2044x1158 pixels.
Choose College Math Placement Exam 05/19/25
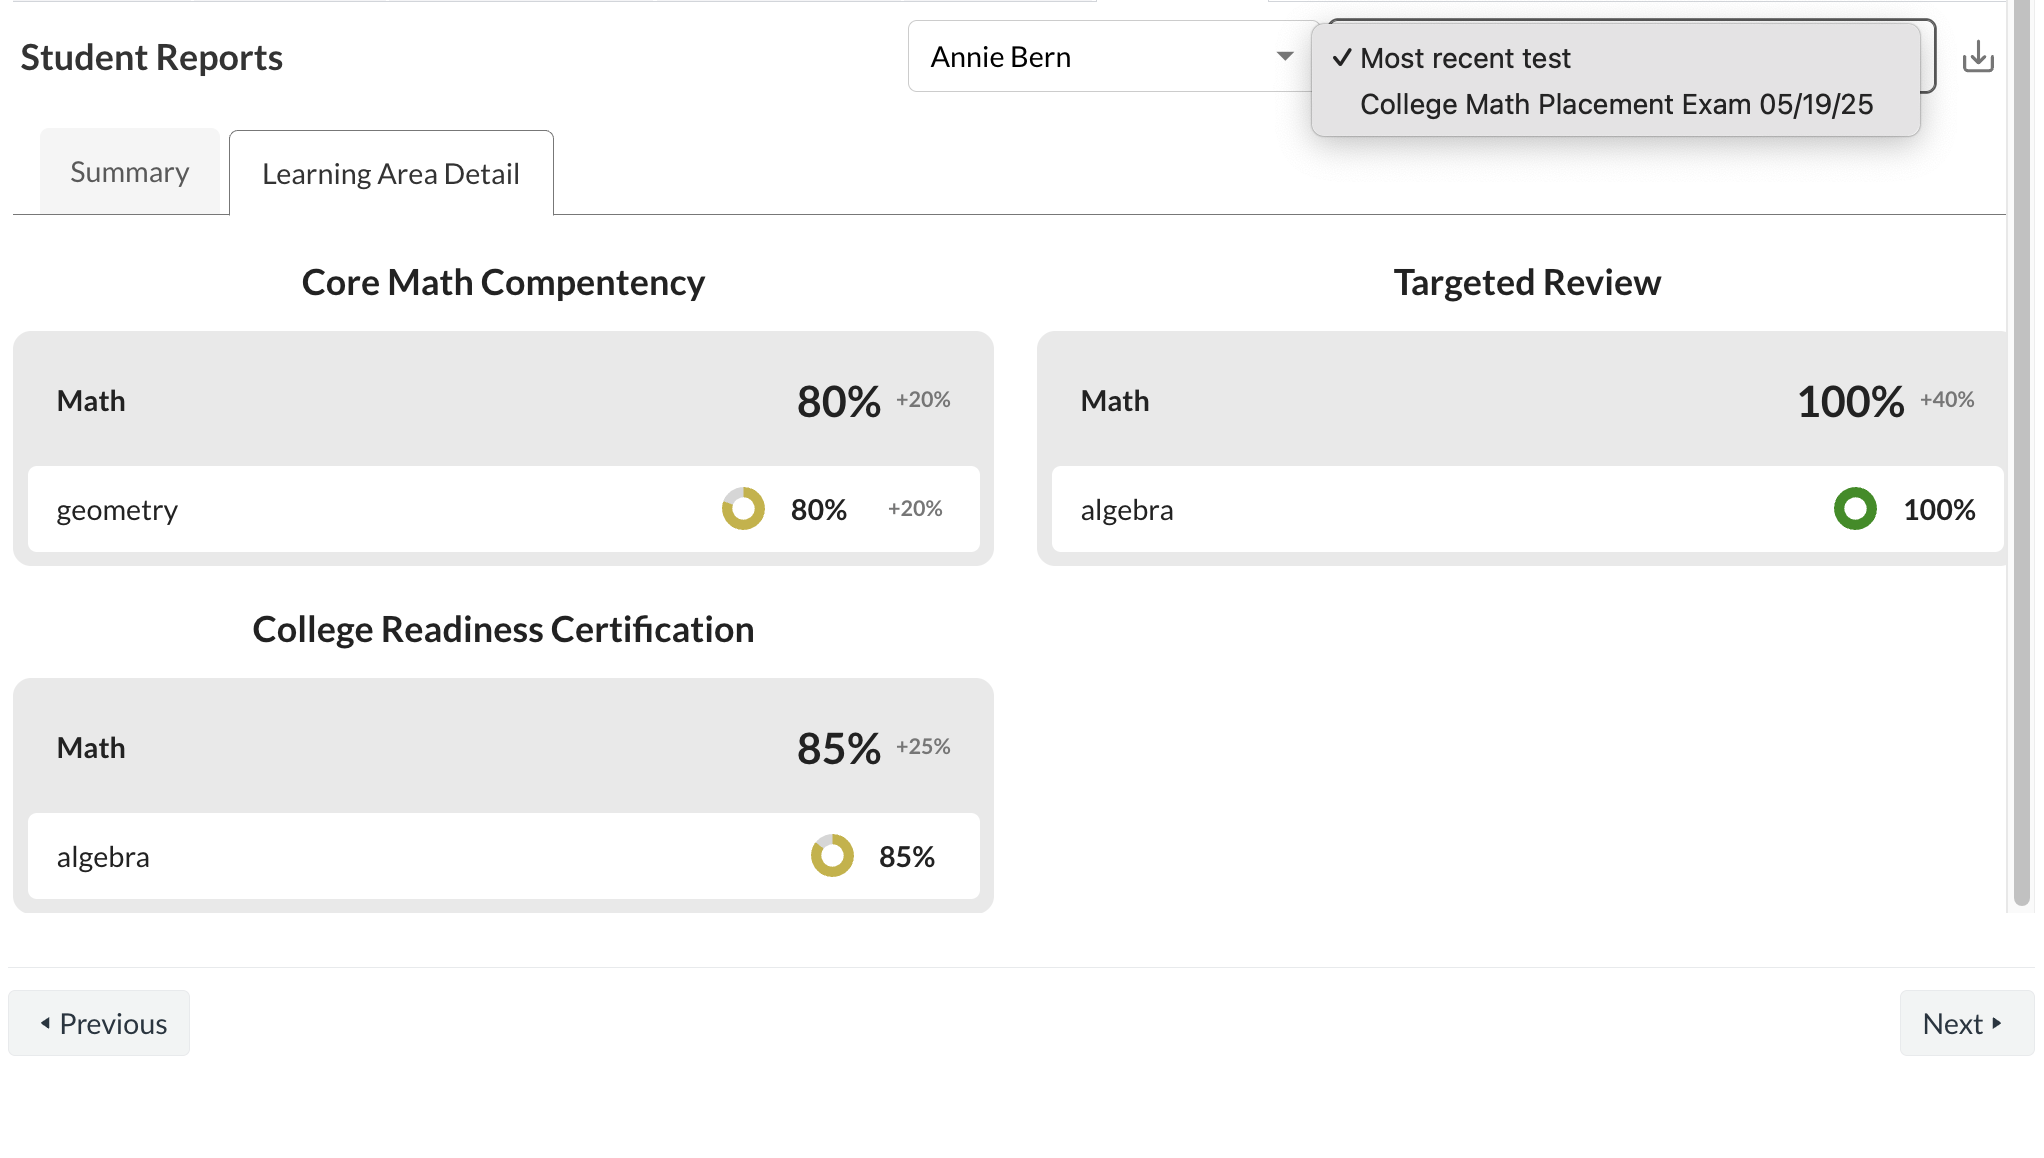1616,104
